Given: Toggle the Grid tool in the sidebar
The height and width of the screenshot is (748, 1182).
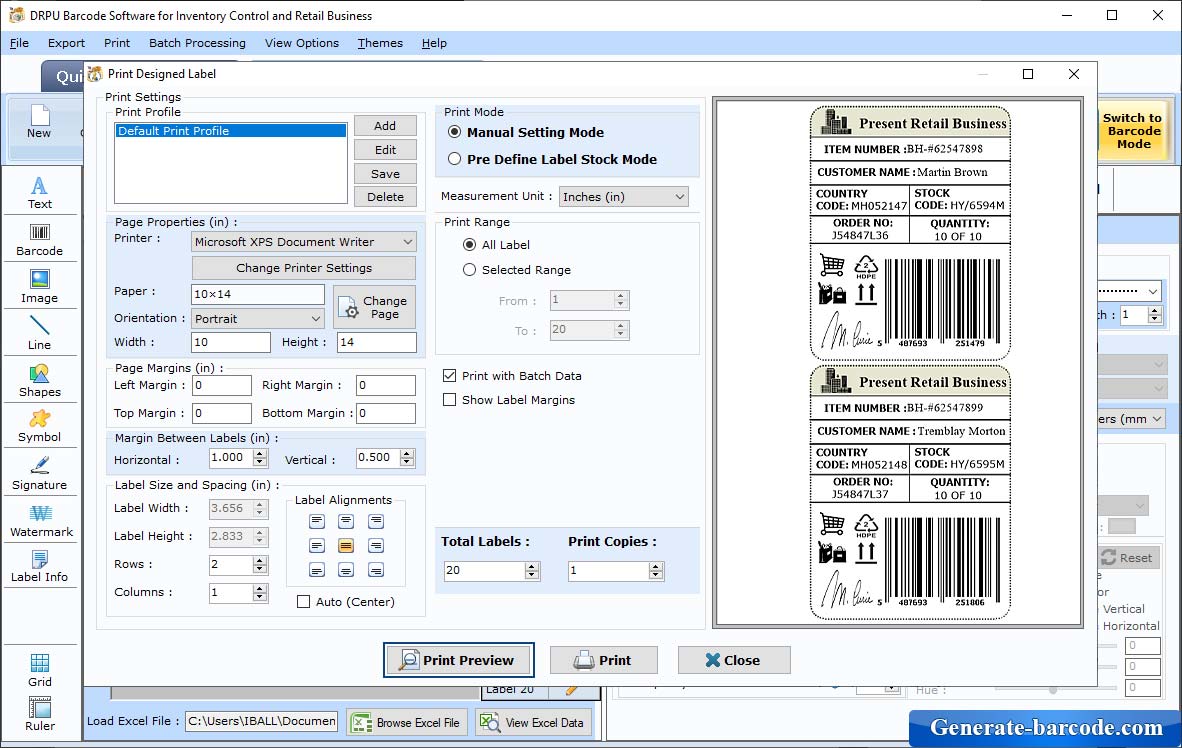Looking at the screenshot, I should (40, 670).
